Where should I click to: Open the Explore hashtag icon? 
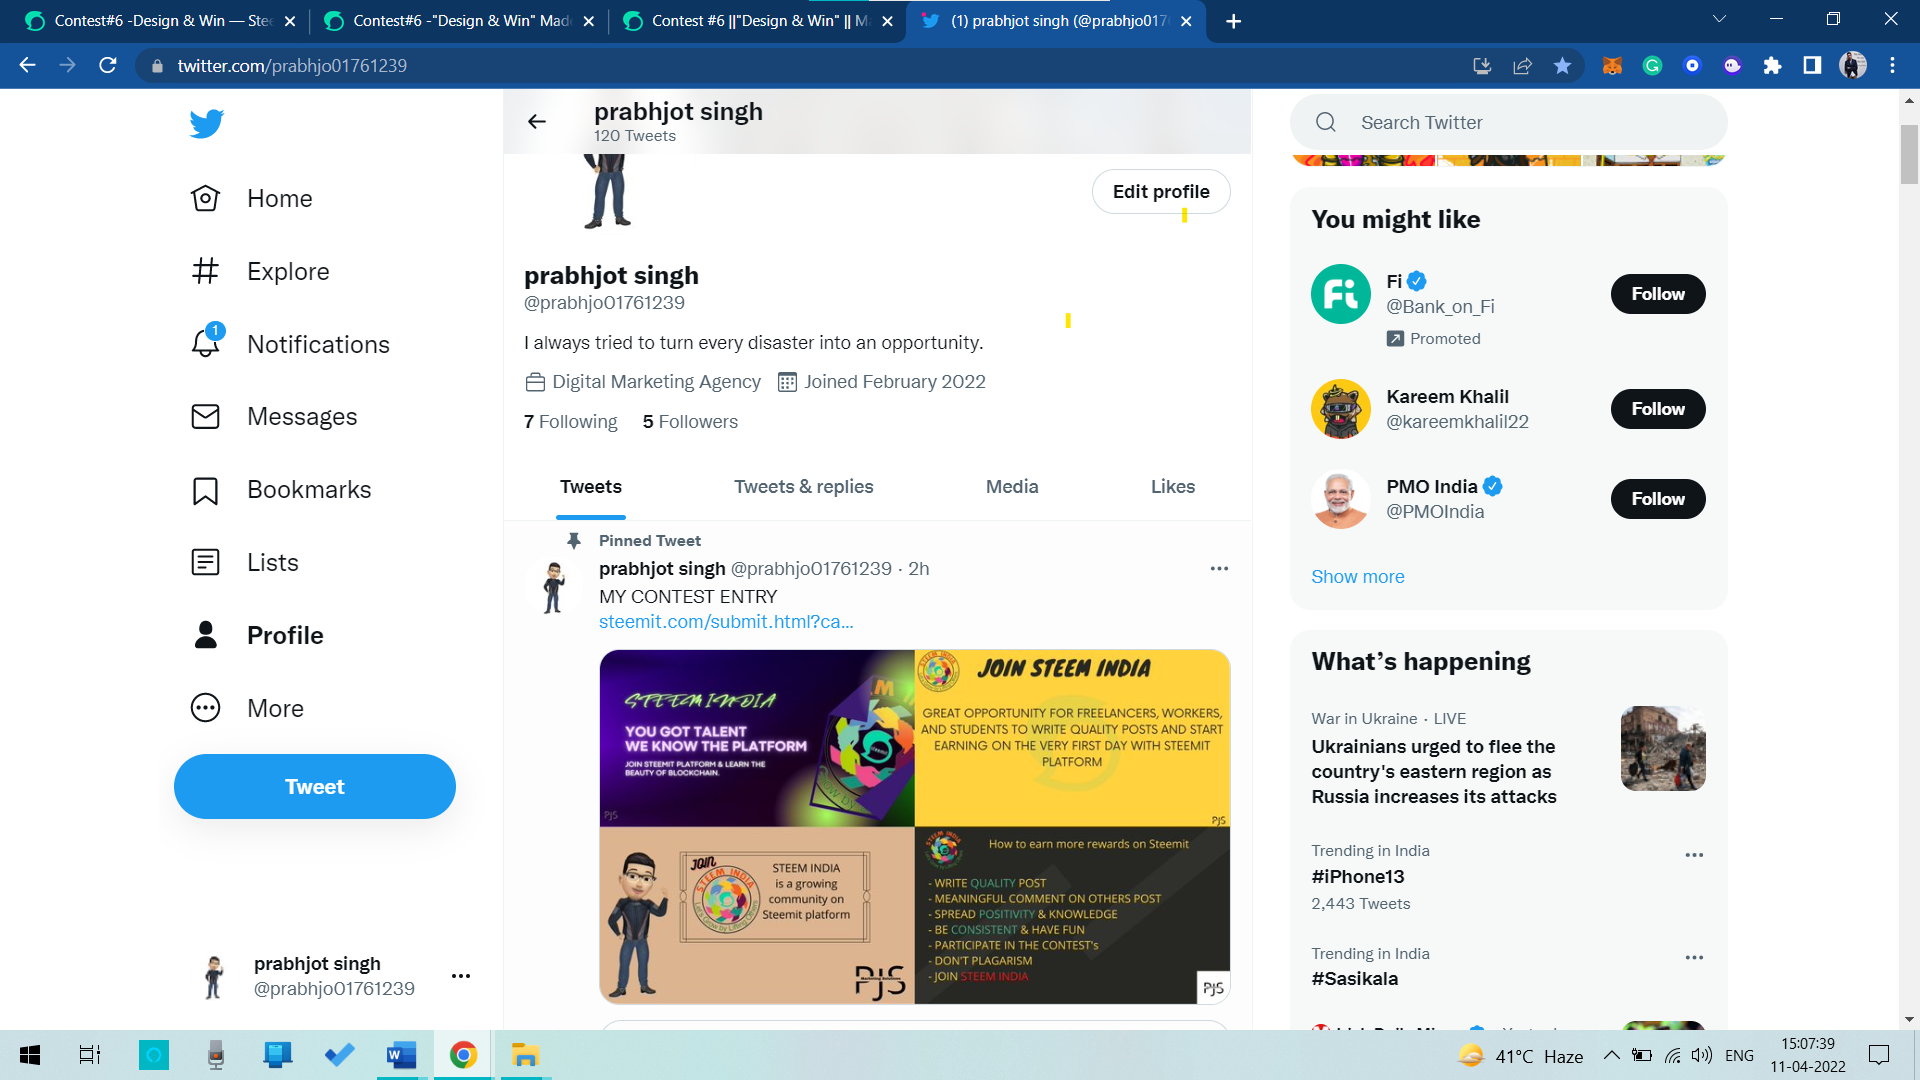(205, 271)
